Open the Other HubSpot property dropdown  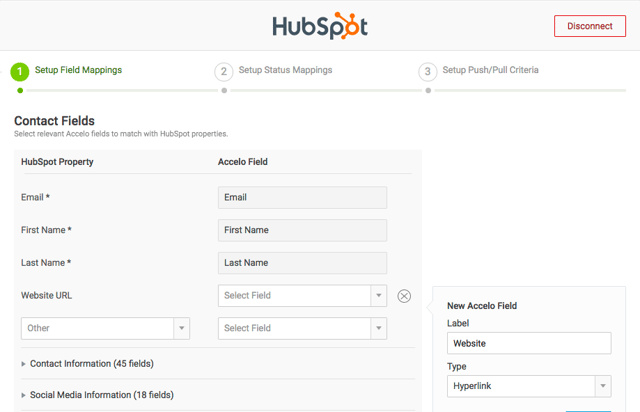pos(105,328)
